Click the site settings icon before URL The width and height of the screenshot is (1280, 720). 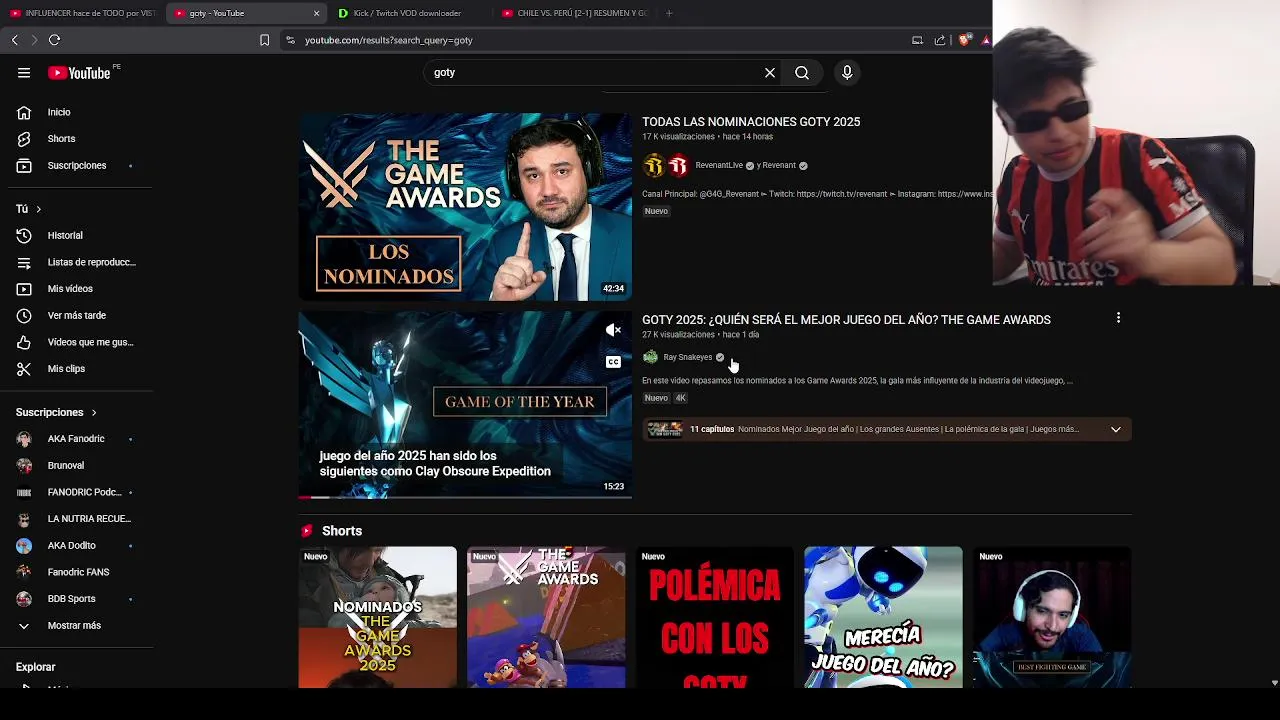click(x=290, y=40)
